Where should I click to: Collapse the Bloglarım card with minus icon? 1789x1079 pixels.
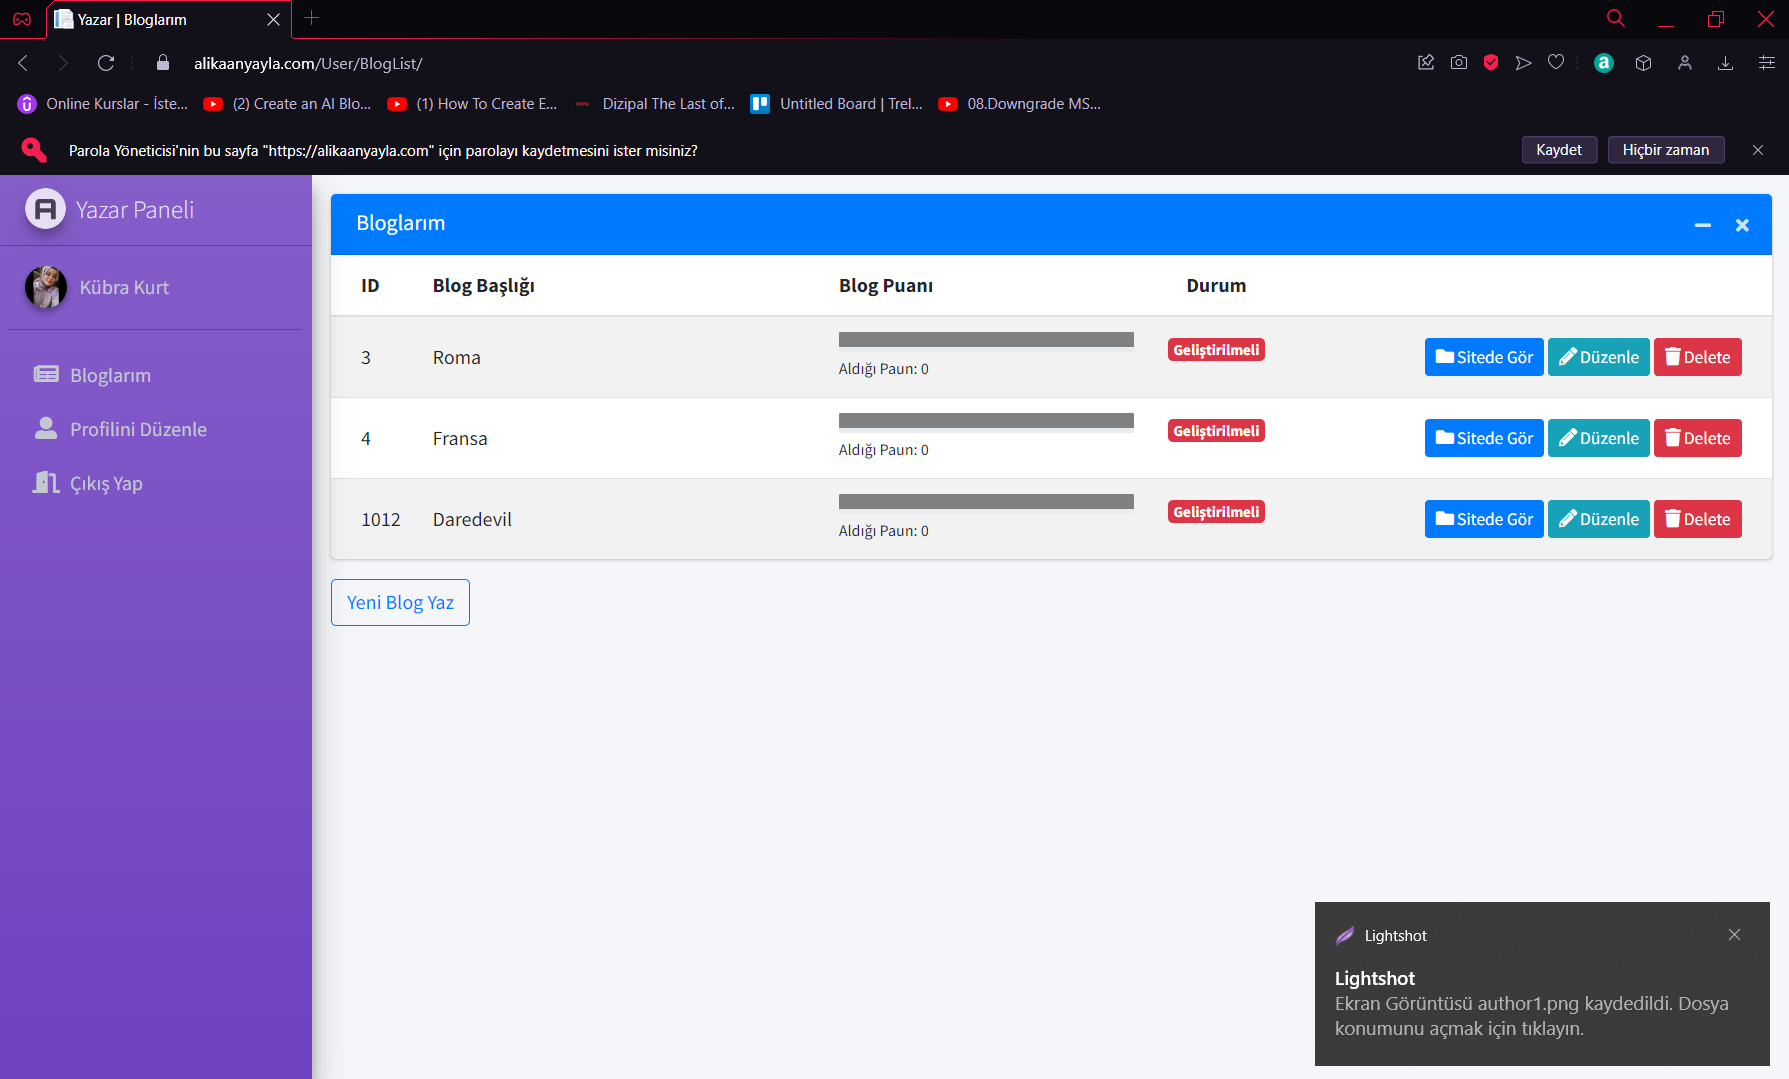pyautogui.click(x=1702, y=225)
